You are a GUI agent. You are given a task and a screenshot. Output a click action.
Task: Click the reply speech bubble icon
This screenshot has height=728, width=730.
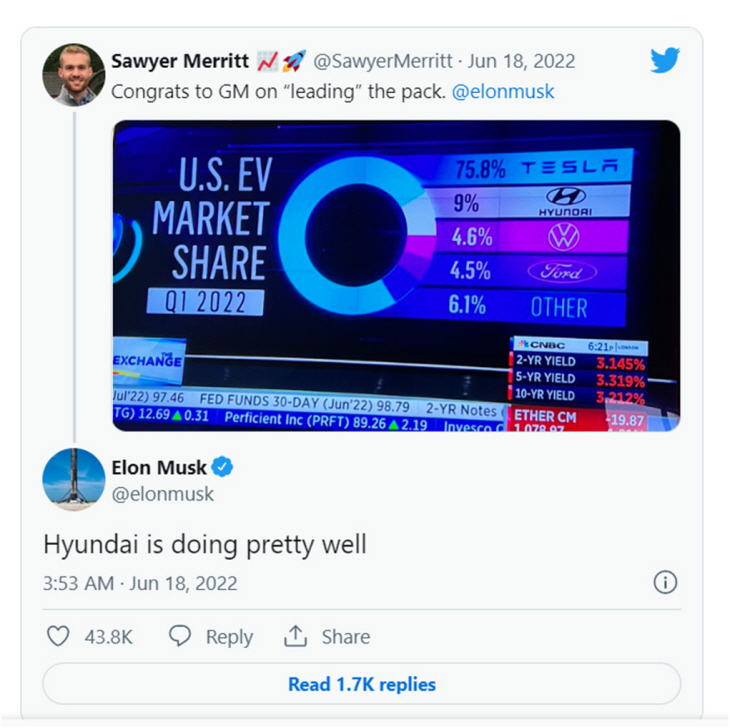pyautogui.click(x=180, y=636)
